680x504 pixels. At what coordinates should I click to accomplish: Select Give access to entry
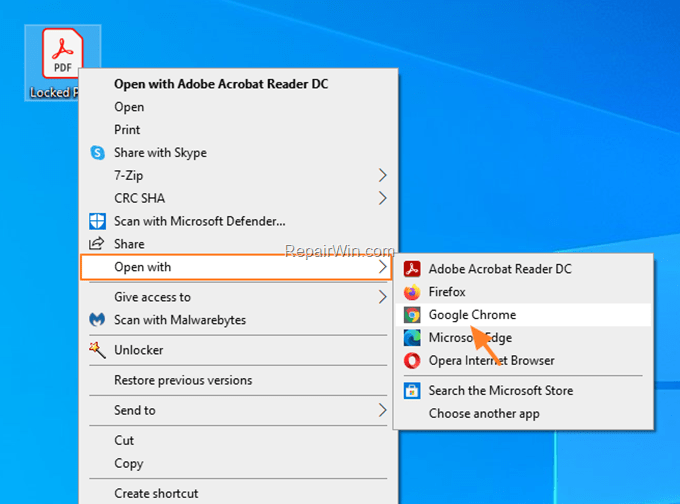coord(238,297)
